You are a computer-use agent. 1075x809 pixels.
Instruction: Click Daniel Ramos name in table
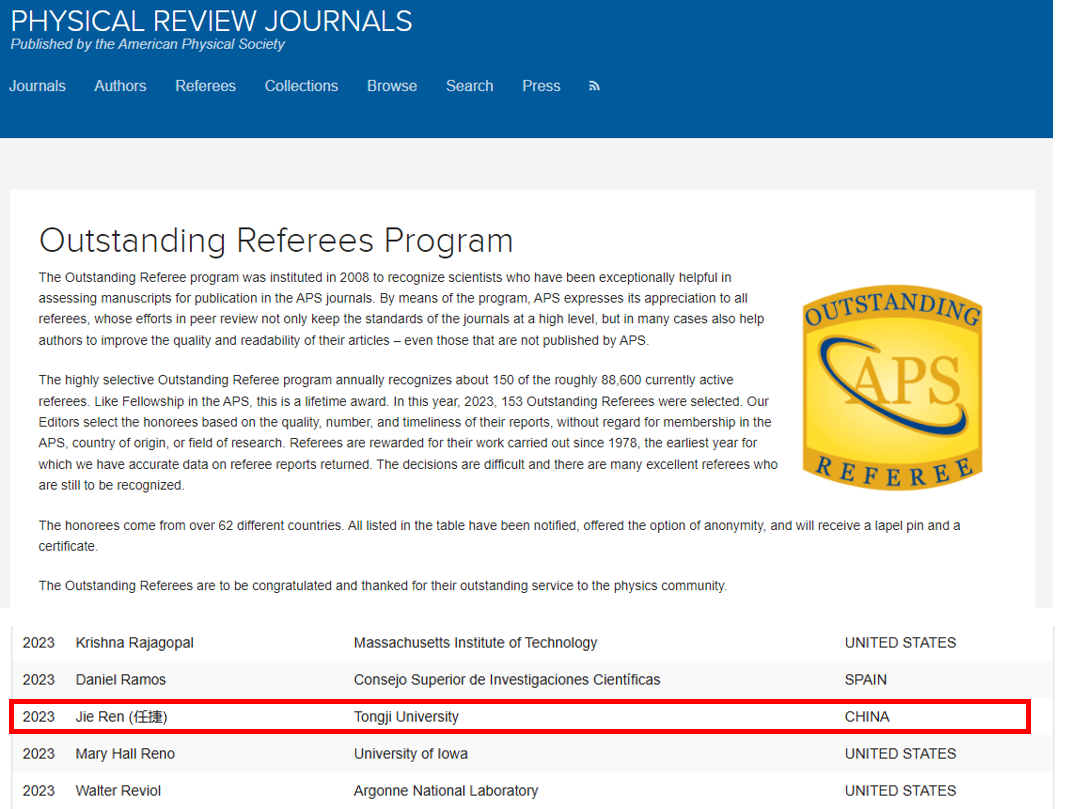(120, 680)
